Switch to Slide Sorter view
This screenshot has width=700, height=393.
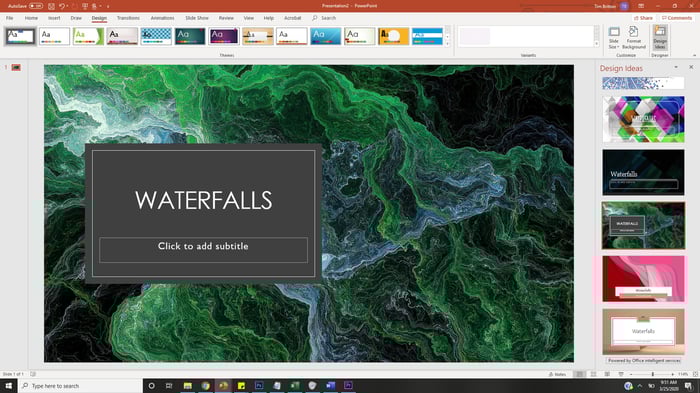593,374
